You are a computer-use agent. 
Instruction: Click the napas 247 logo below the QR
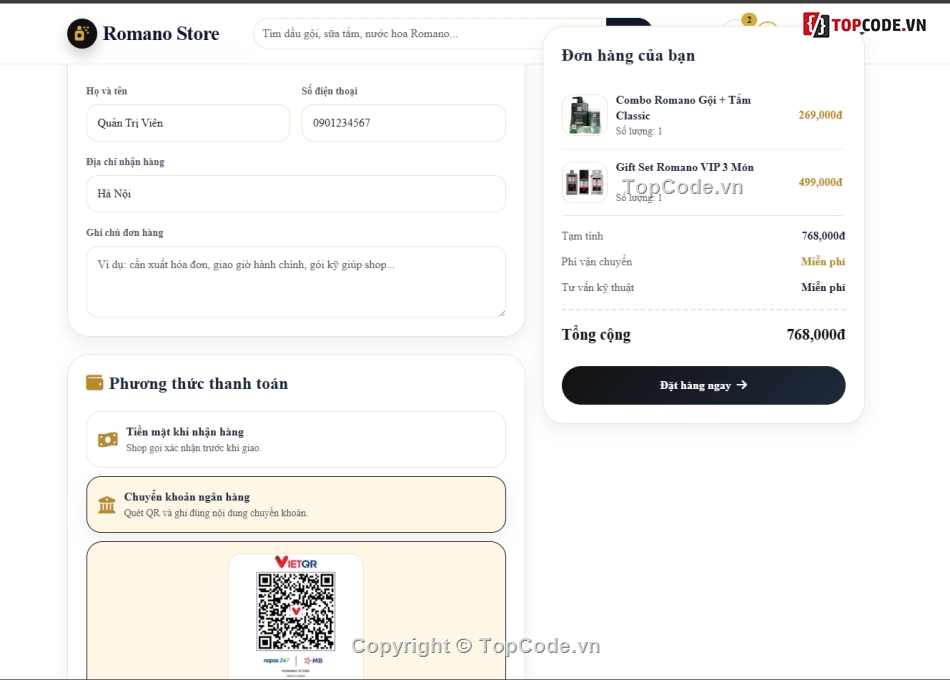[276, 661]
